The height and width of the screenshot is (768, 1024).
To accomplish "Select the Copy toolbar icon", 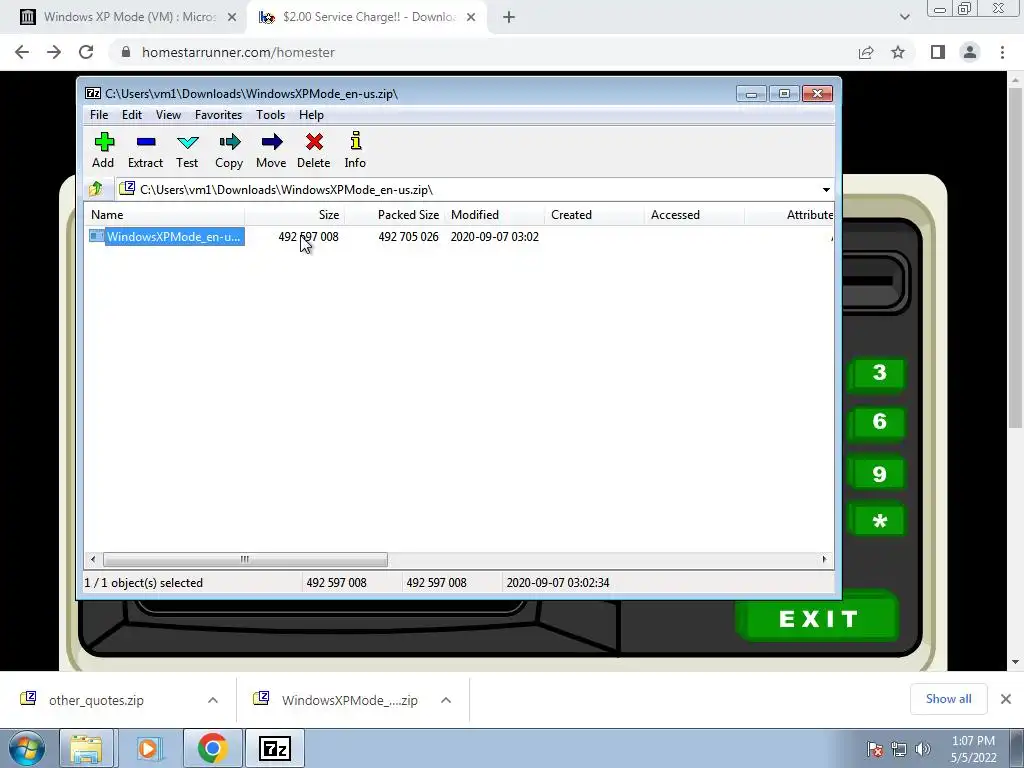I will tap(229, 142).
